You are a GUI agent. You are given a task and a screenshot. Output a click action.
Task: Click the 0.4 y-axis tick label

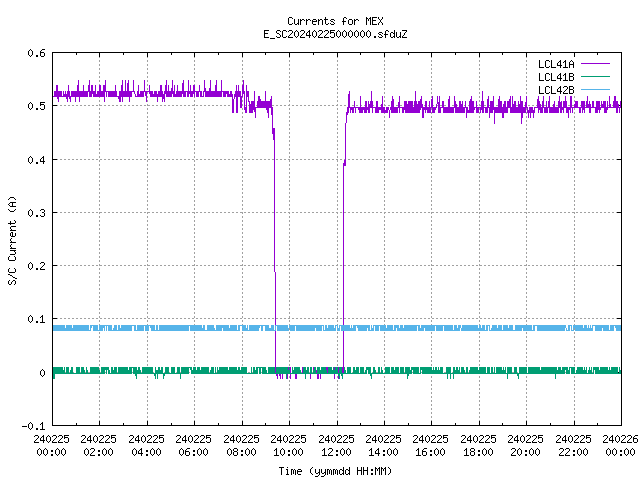click(36, 160)
